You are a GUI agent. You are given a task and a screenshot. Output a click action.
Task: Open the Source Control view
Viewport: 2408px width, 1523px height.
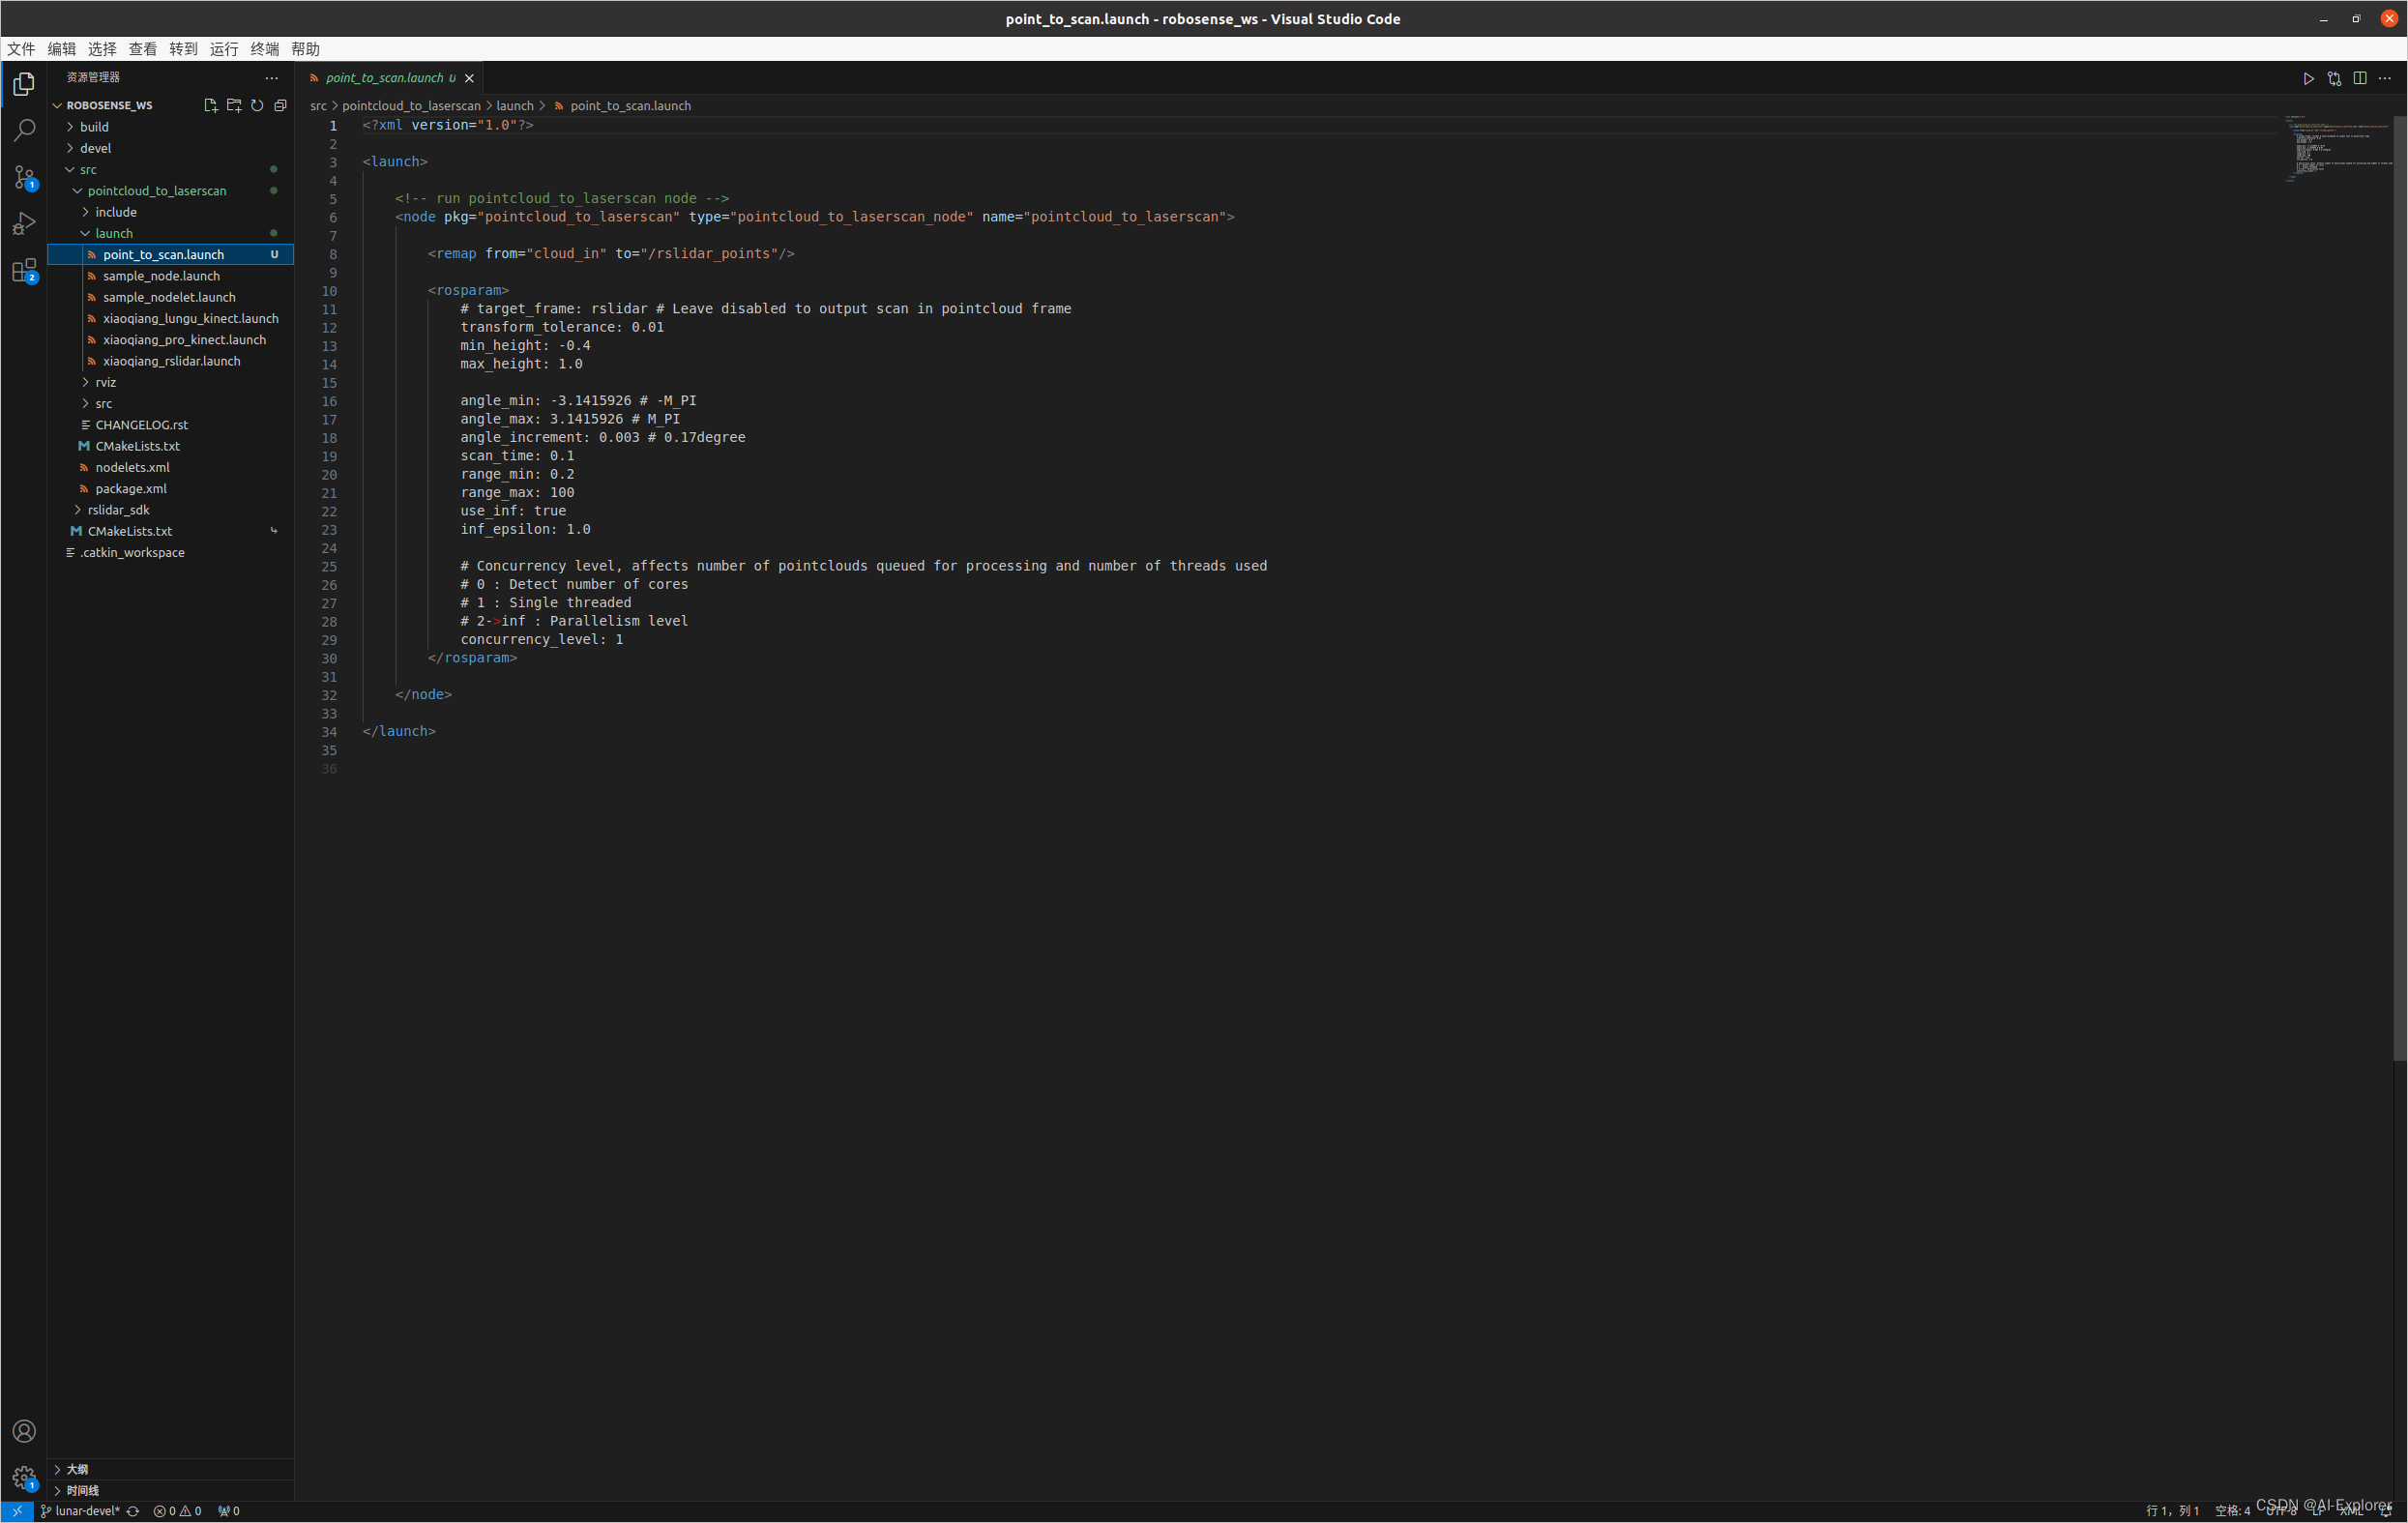click(x=24, y=177)
